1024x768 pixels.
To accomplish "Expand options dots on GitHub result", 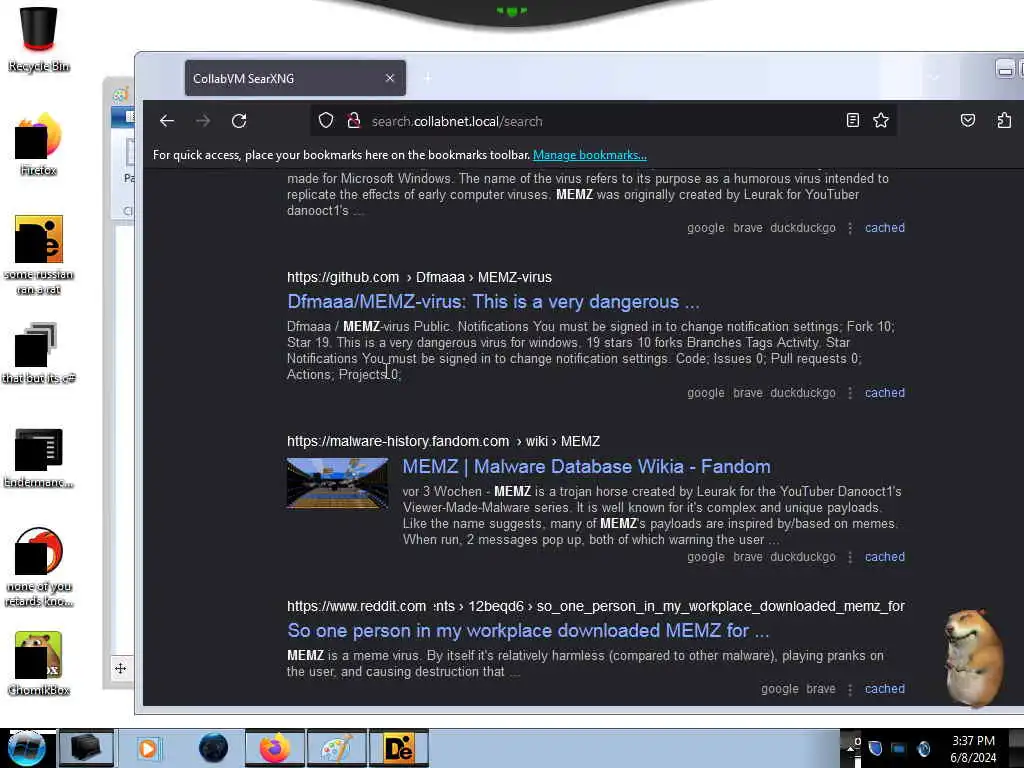I will 850,393.
